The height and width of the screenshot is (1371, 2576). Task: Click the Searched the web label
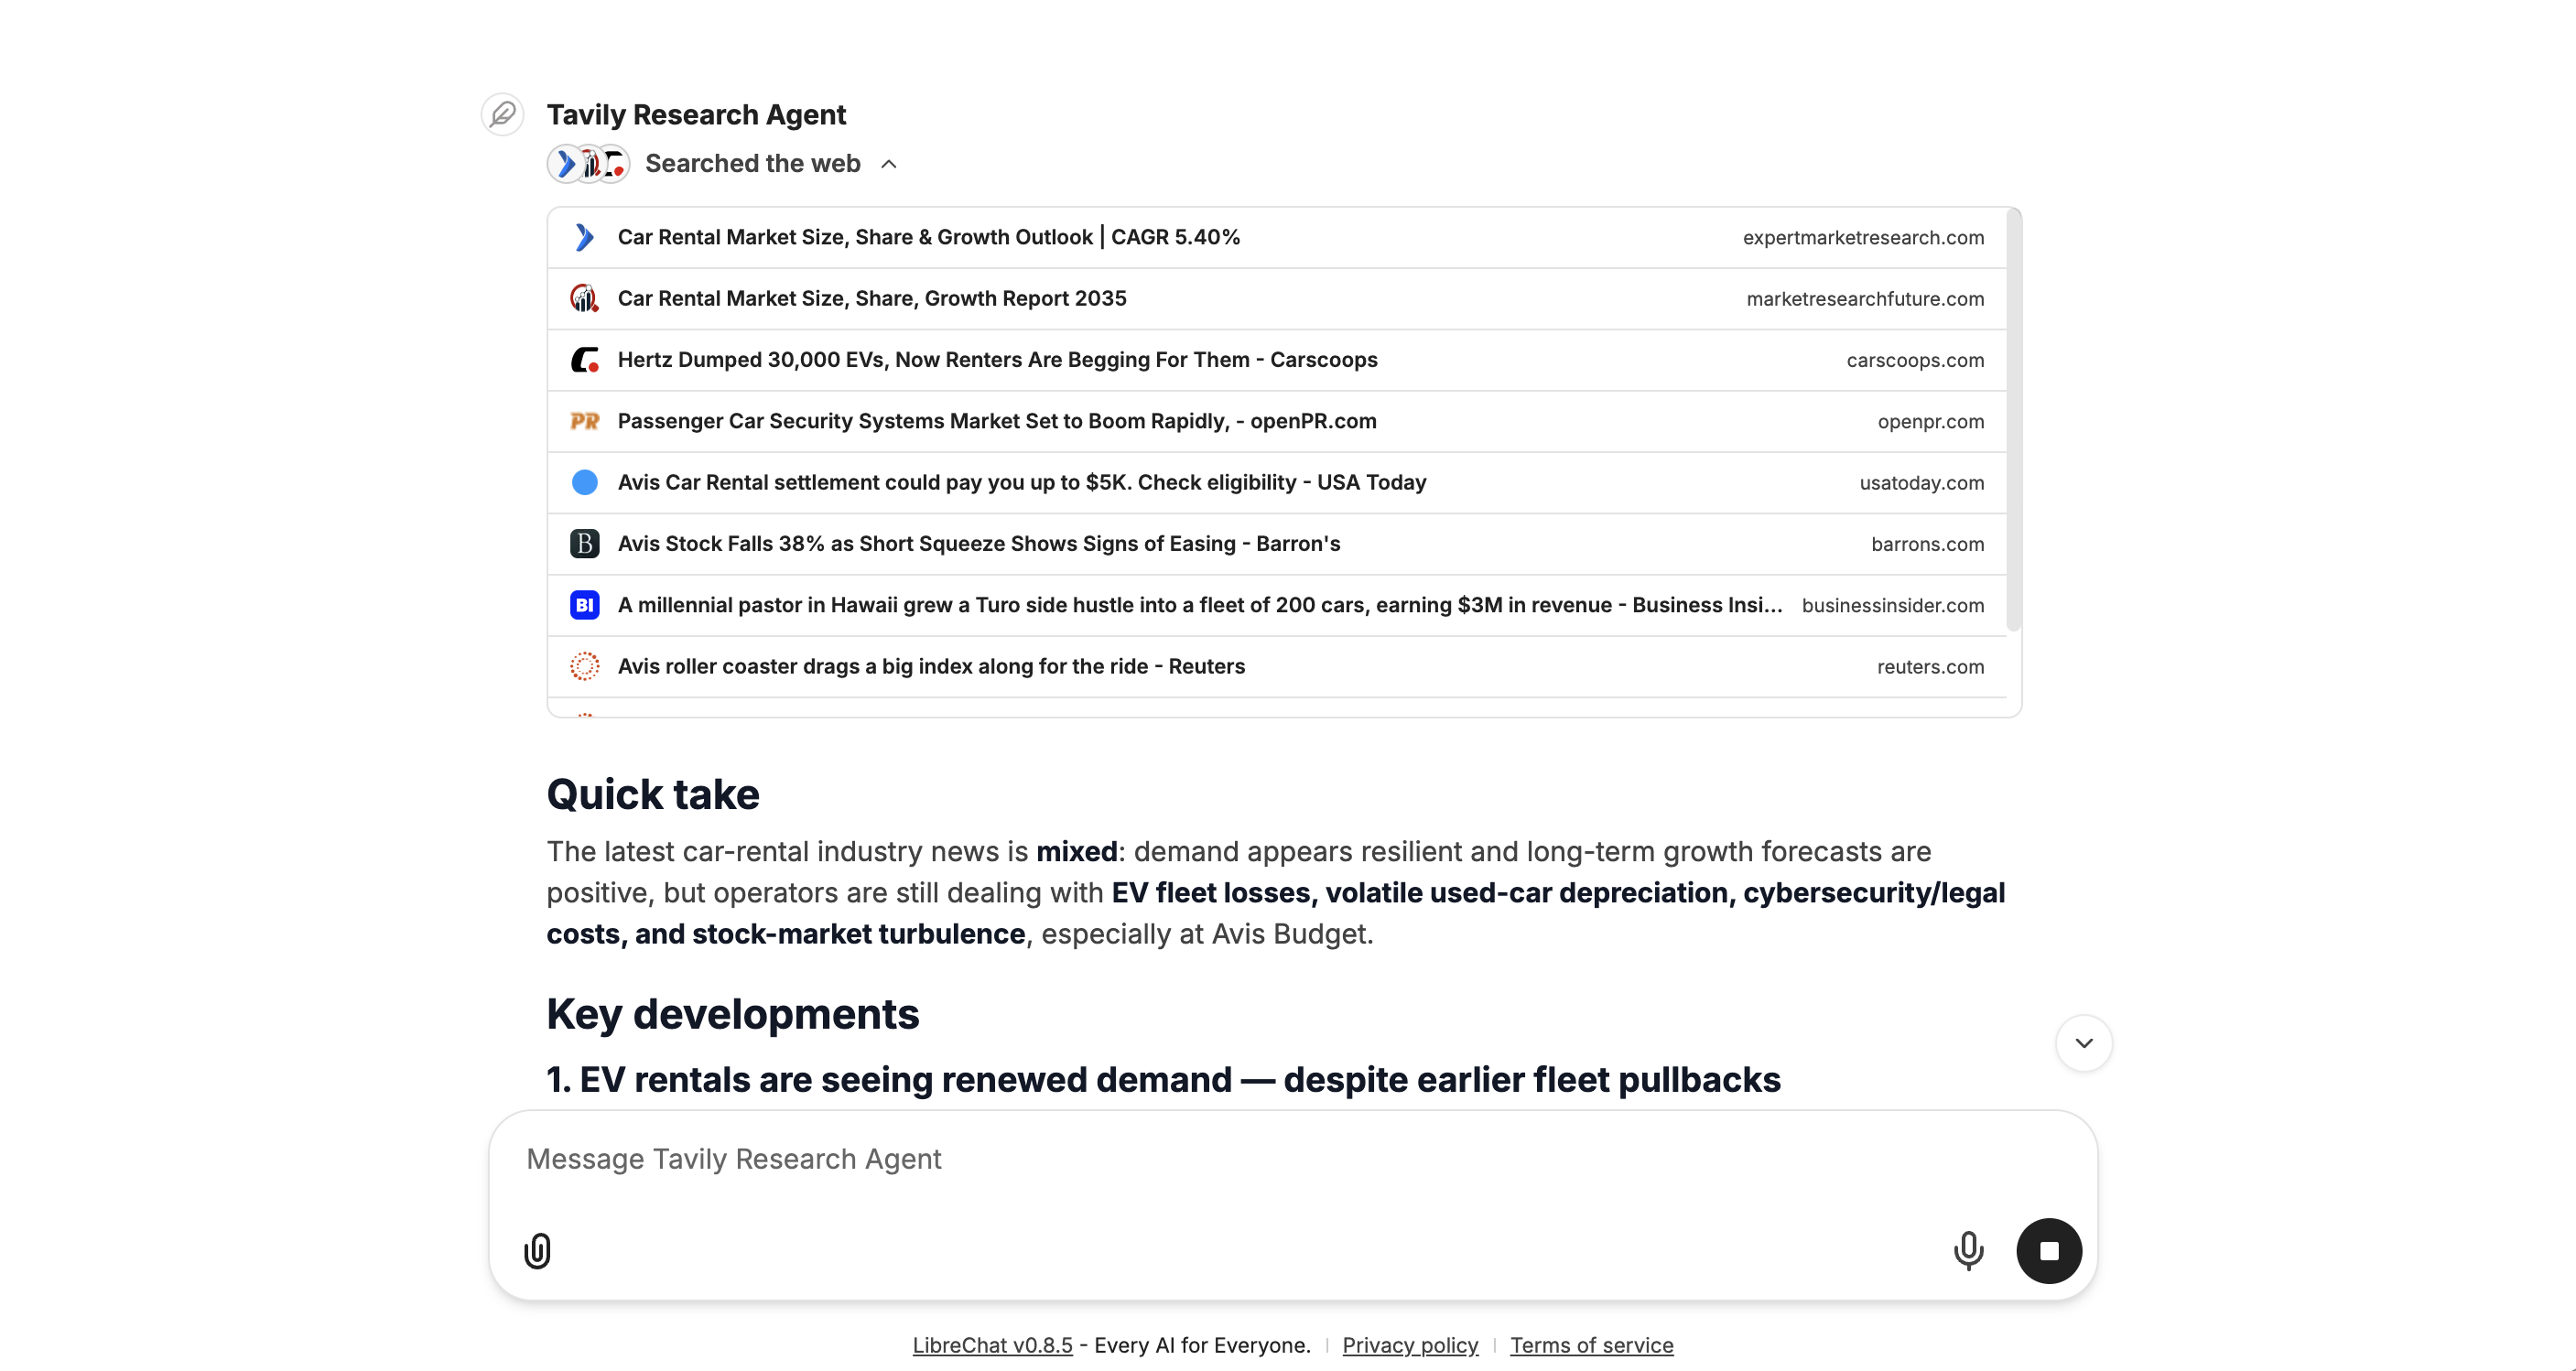point(752,164)
